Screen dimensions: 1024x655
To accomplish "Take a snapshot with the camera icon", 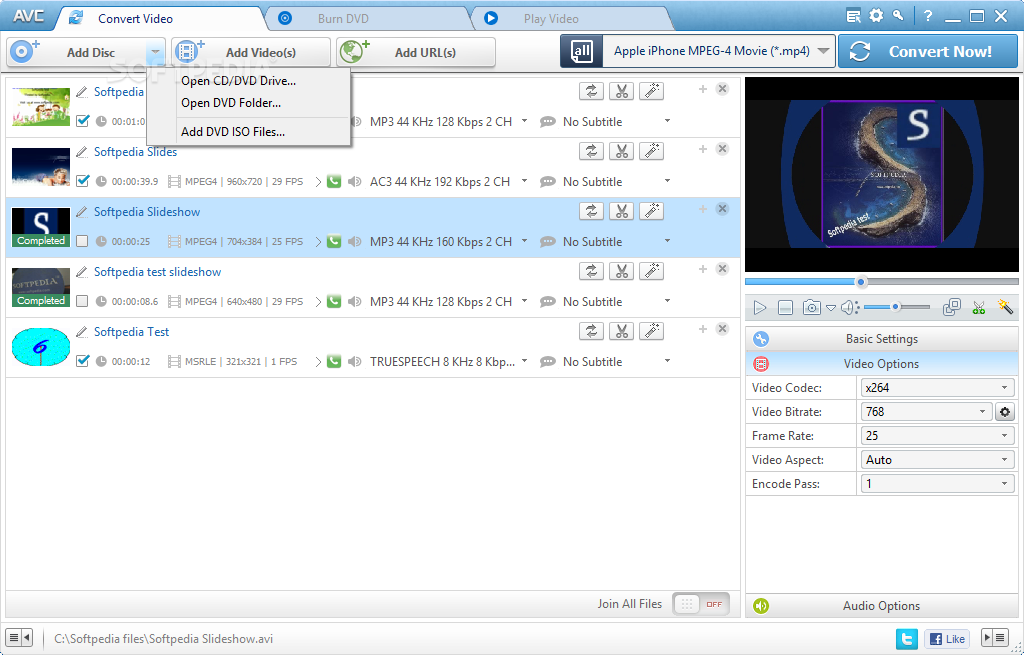I will click(811, 308).
